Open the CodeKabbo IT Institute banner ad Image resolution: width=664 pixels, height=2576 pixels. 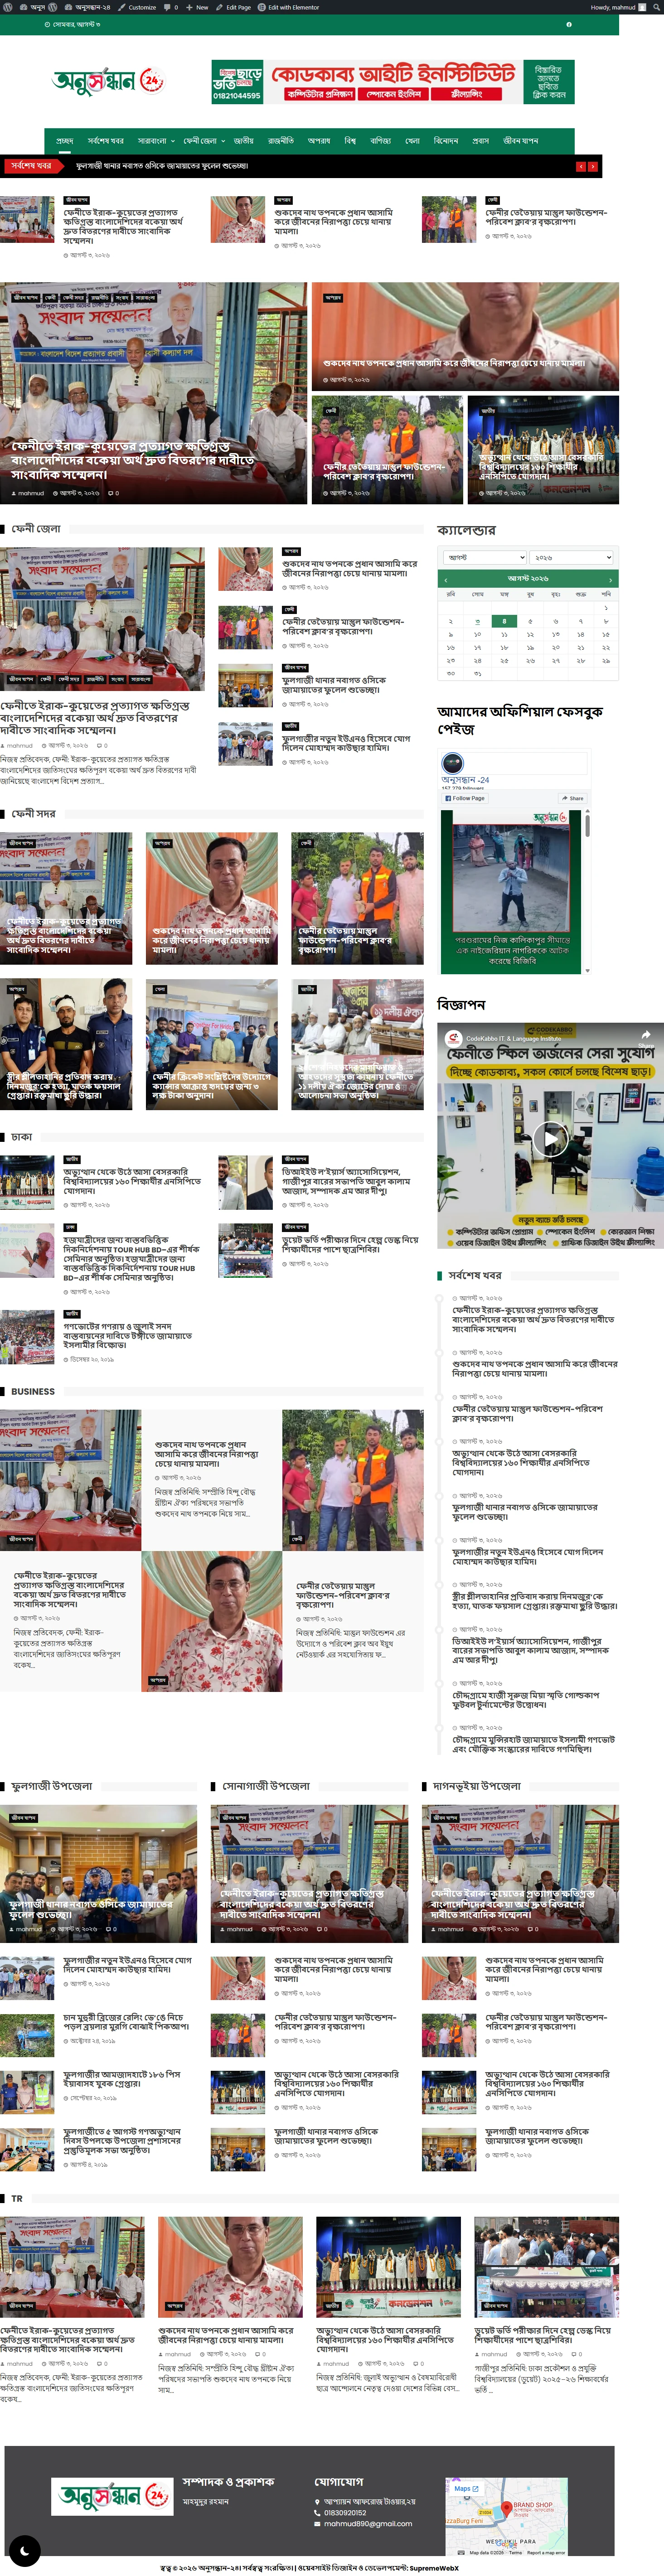click(393, 82)
